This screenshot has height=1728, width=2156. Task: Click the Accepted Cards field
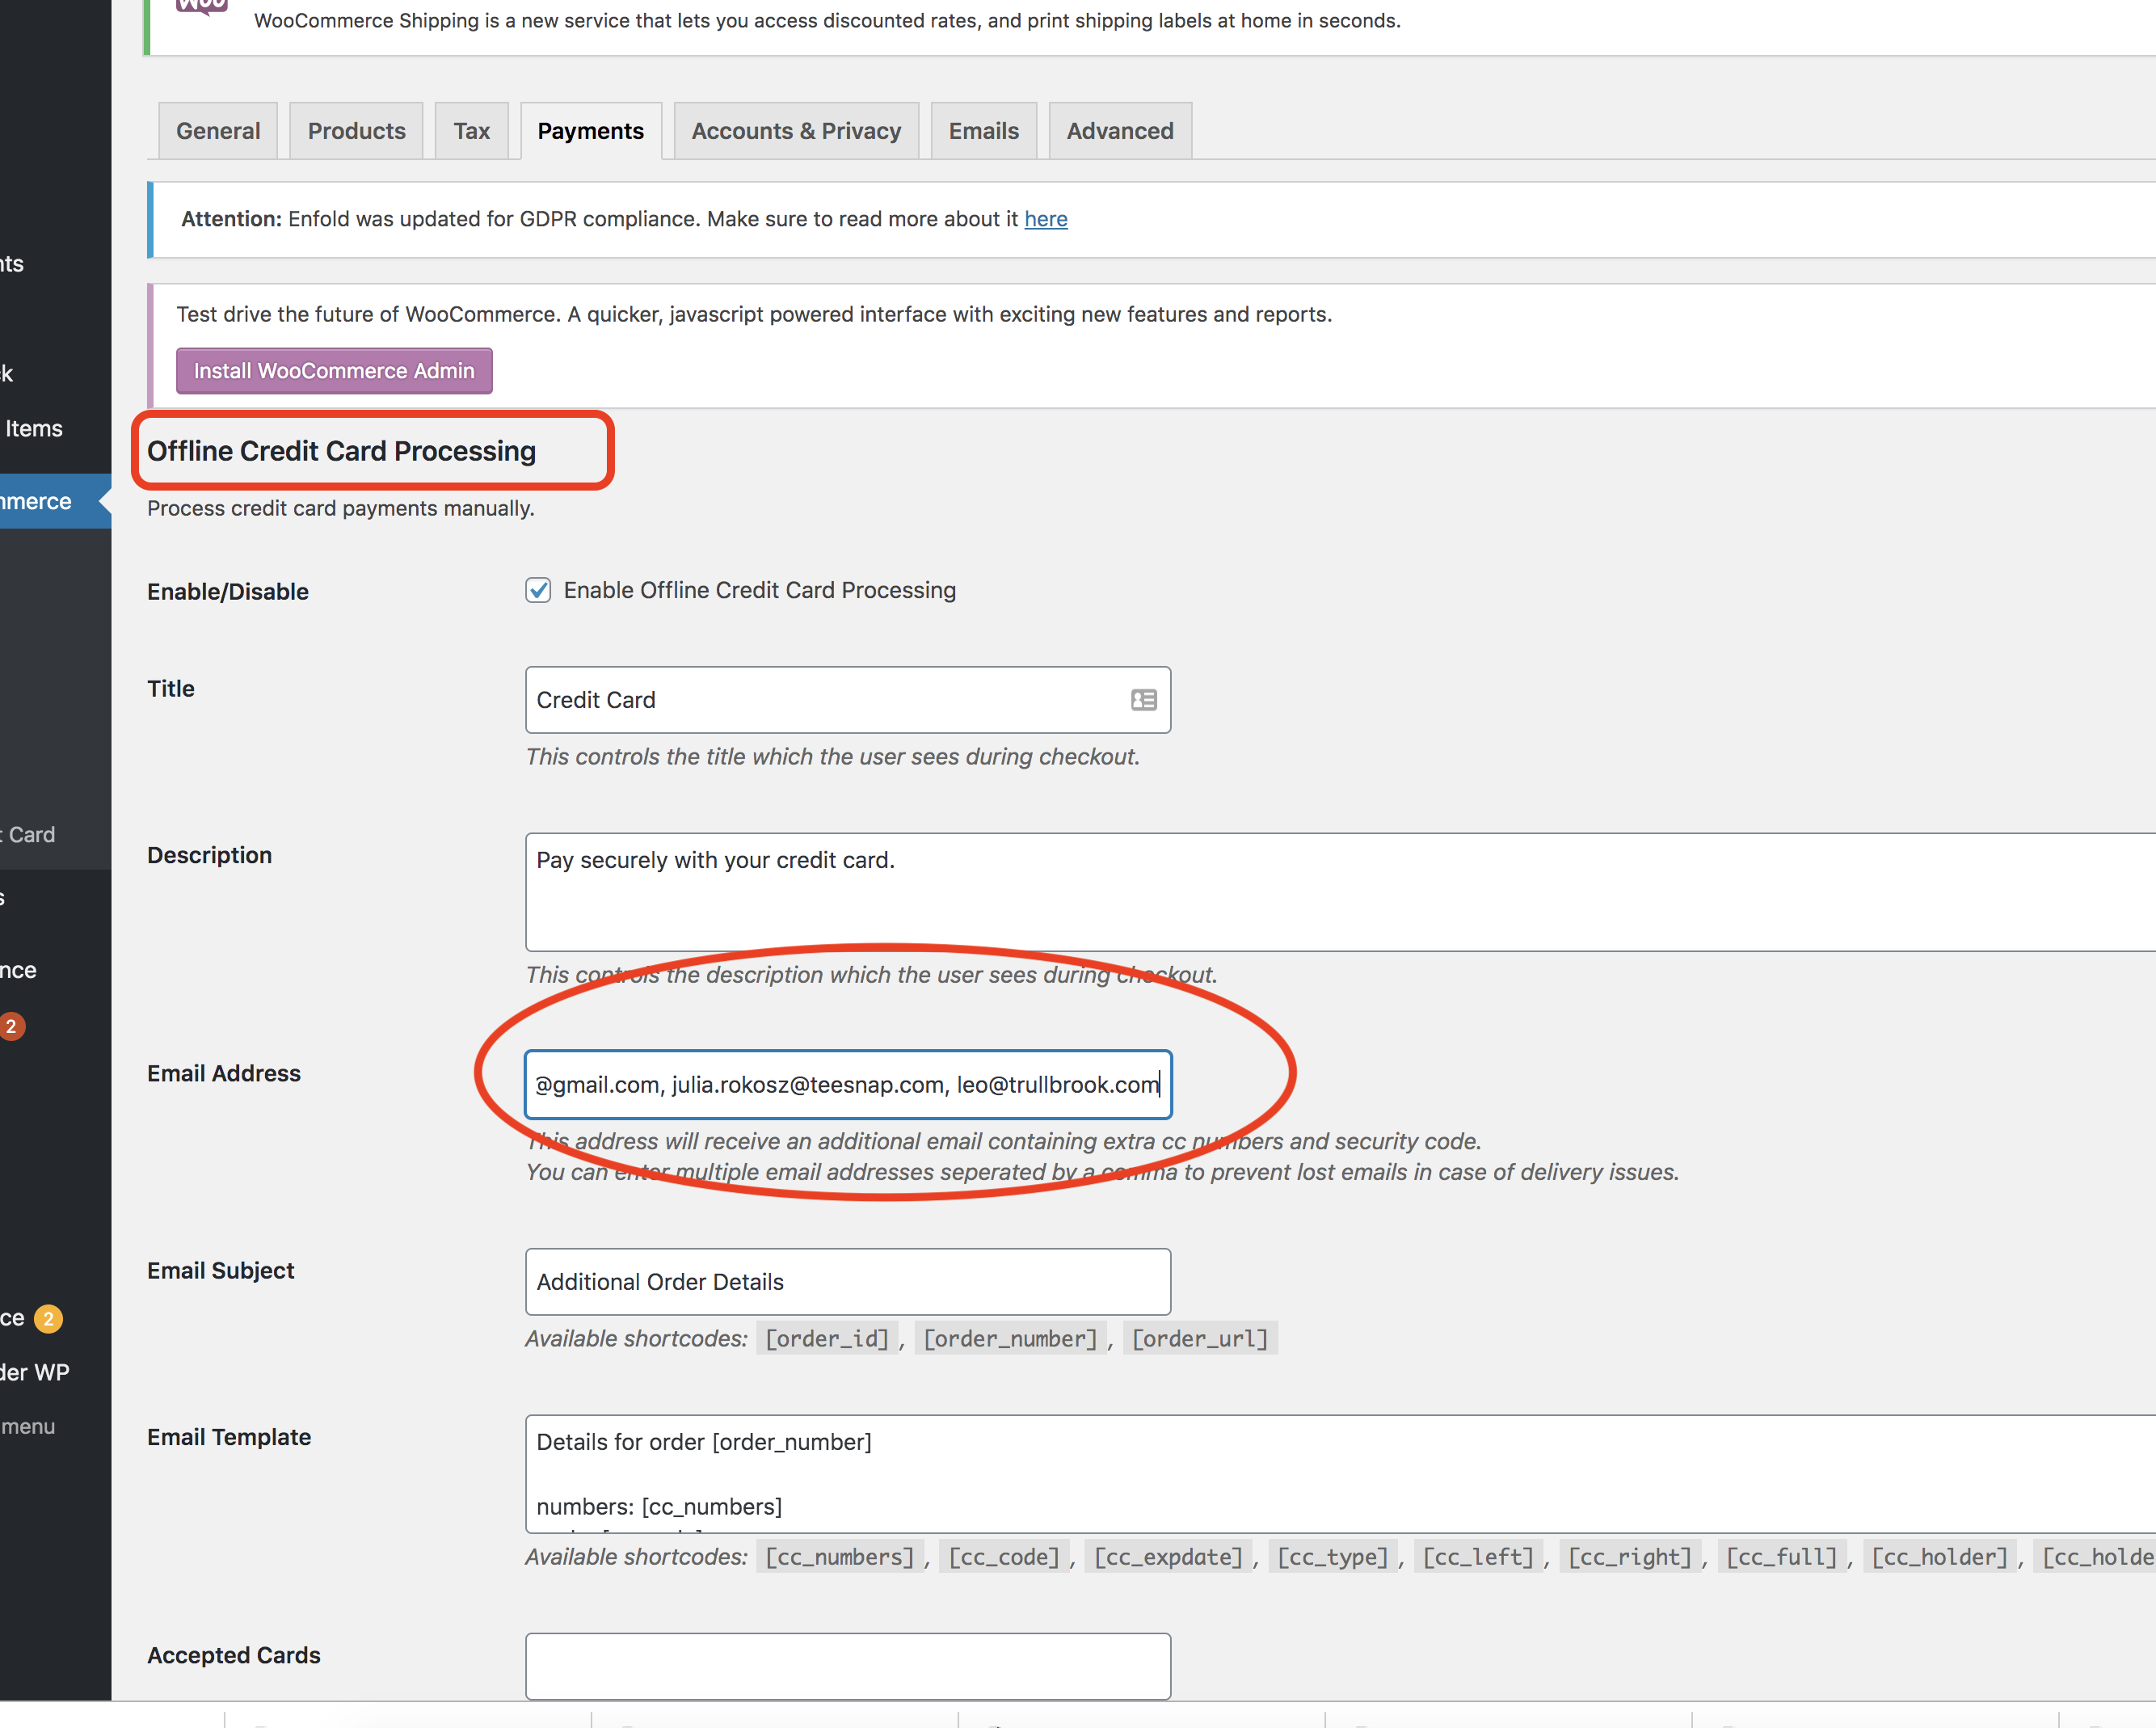pos(848,1666)
